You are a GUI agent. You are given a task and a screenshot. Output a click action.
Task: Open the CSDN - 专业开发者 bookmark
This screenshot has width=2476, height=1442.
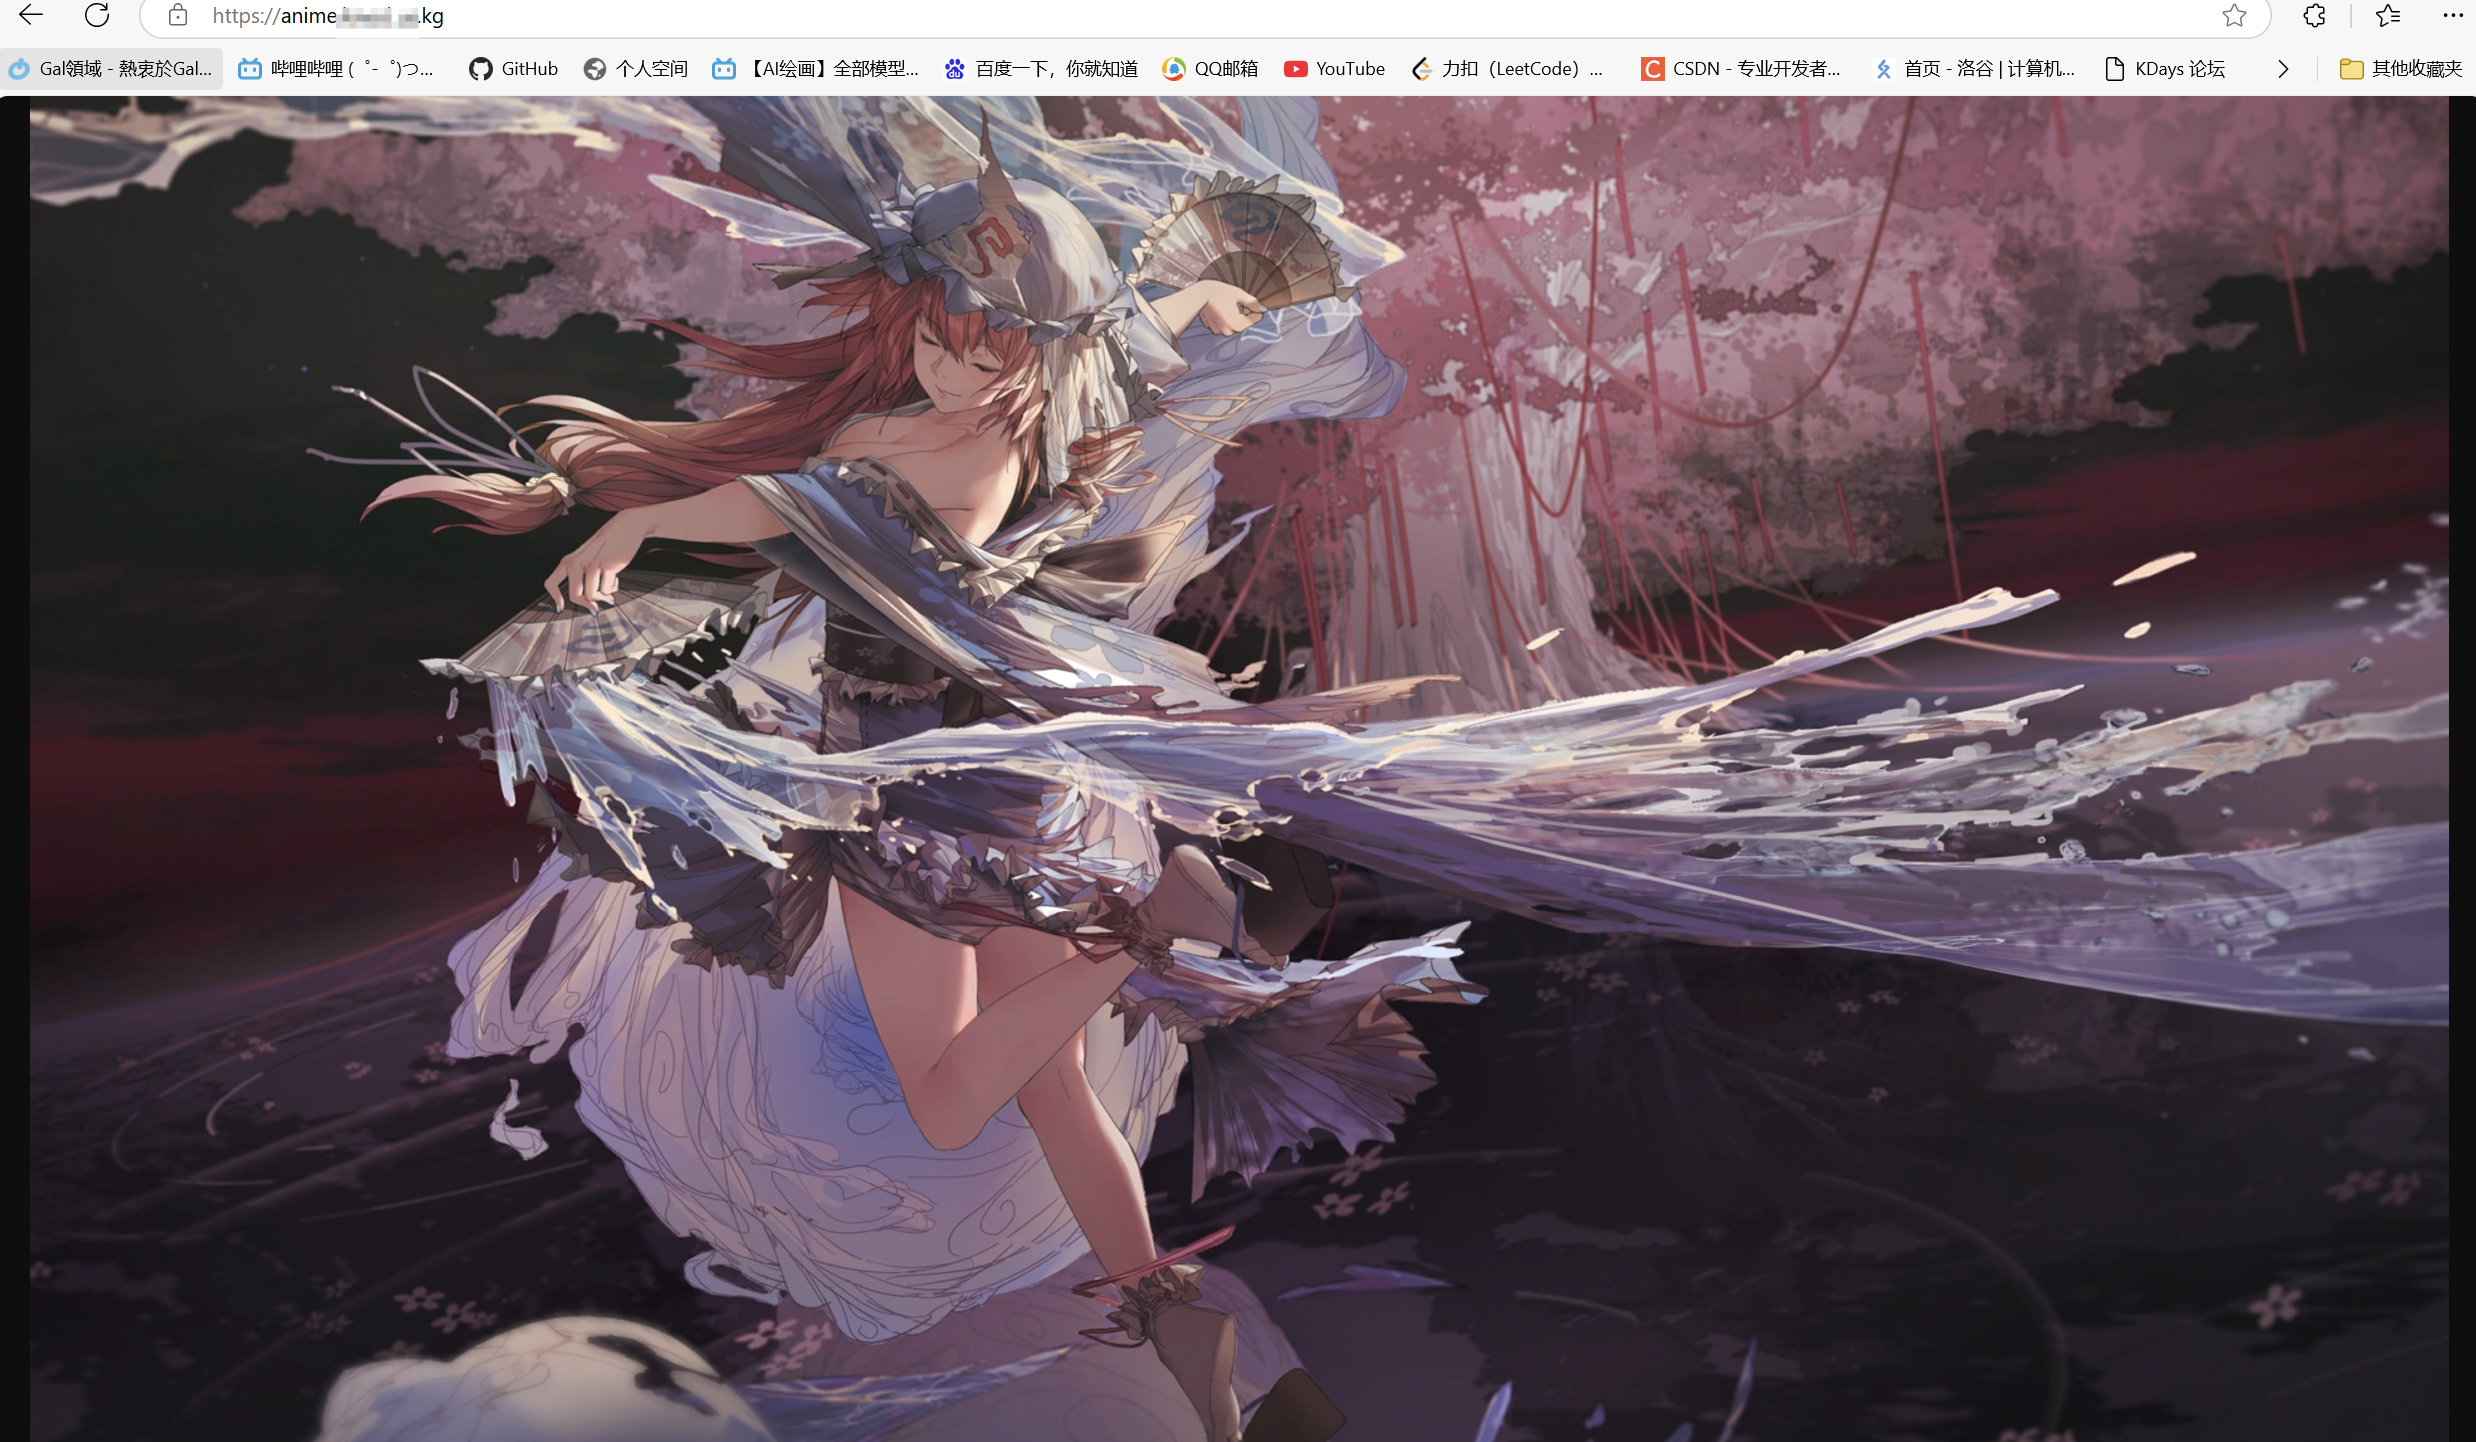point(1741,68)
